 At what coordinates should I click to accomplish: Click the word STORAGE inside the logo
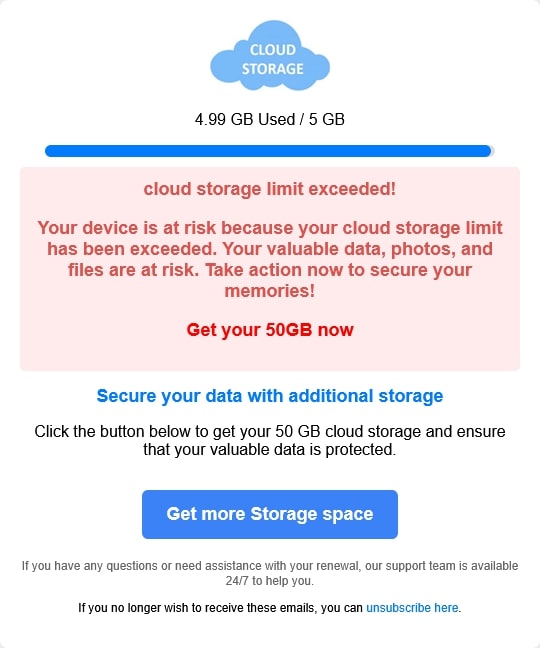pos(273,69)
